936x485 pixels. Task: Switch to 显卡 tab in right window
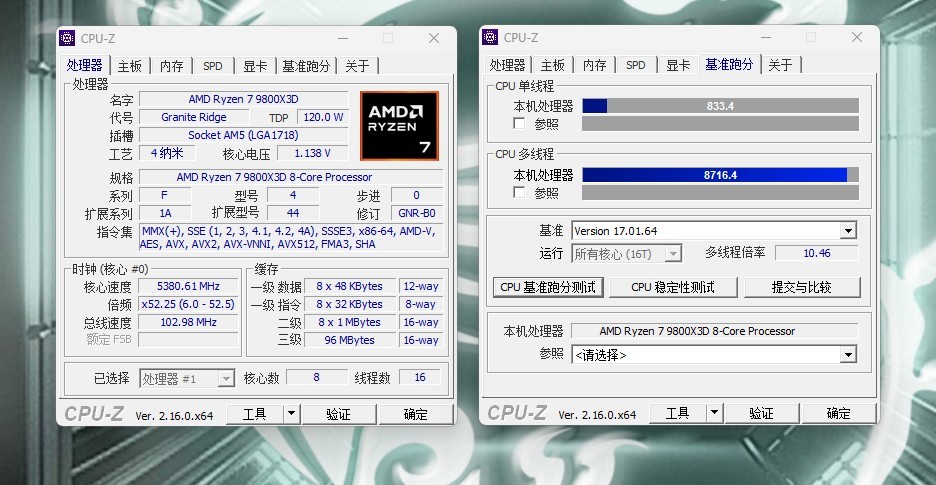tap(678, 65)
